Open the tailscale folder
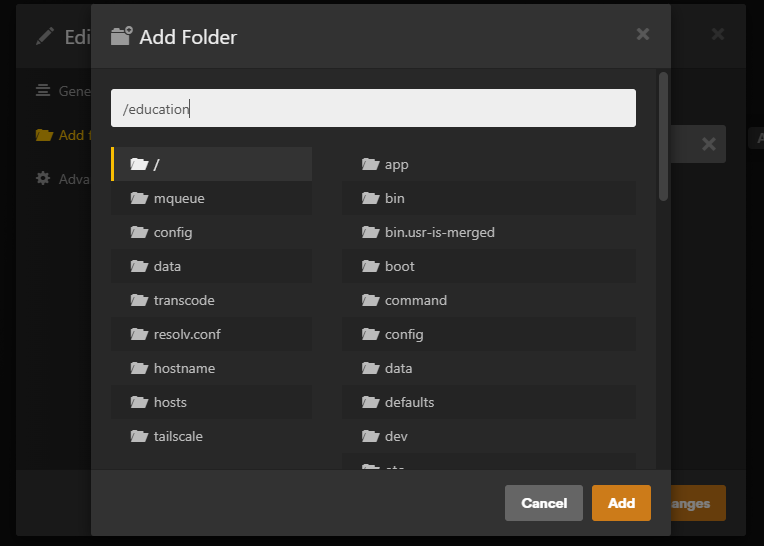This screenshot has height=546, width=764. (x=211, y=436)
